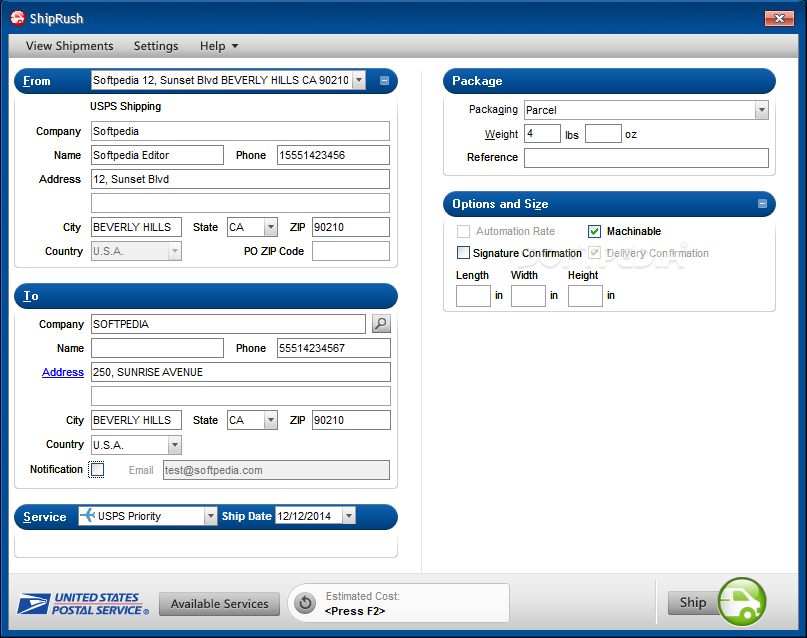Click the From second address line field
This screenshot has height=638, width=807.
pyautogui.click(x=240, y=203)
